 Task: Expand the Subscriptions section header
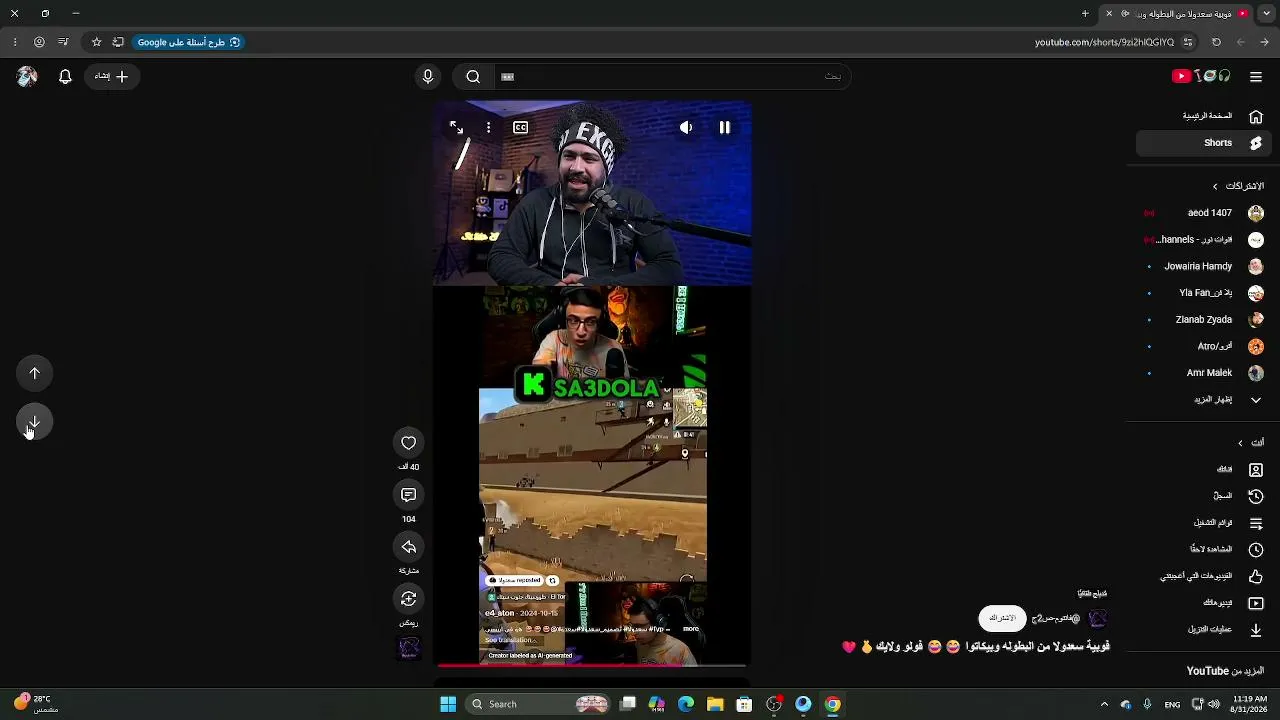coord(1238,186)
